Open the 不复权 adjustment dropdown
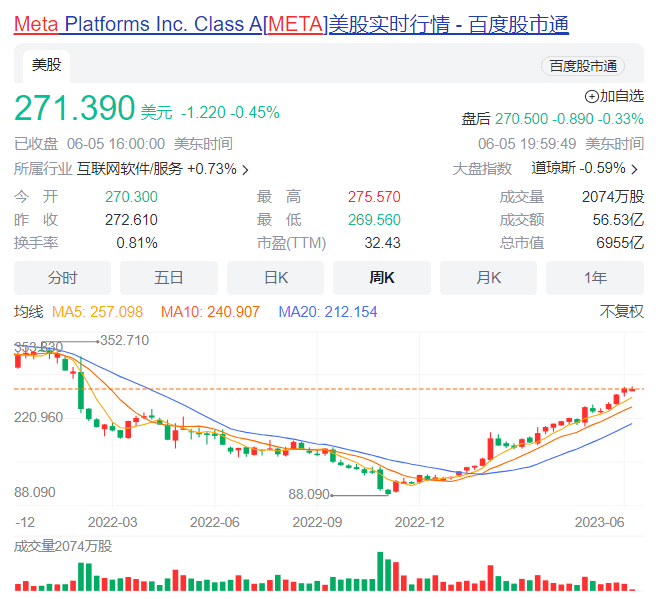Image resolution: width=662 pixels, height=599 pixels. [x=622, y=312]
